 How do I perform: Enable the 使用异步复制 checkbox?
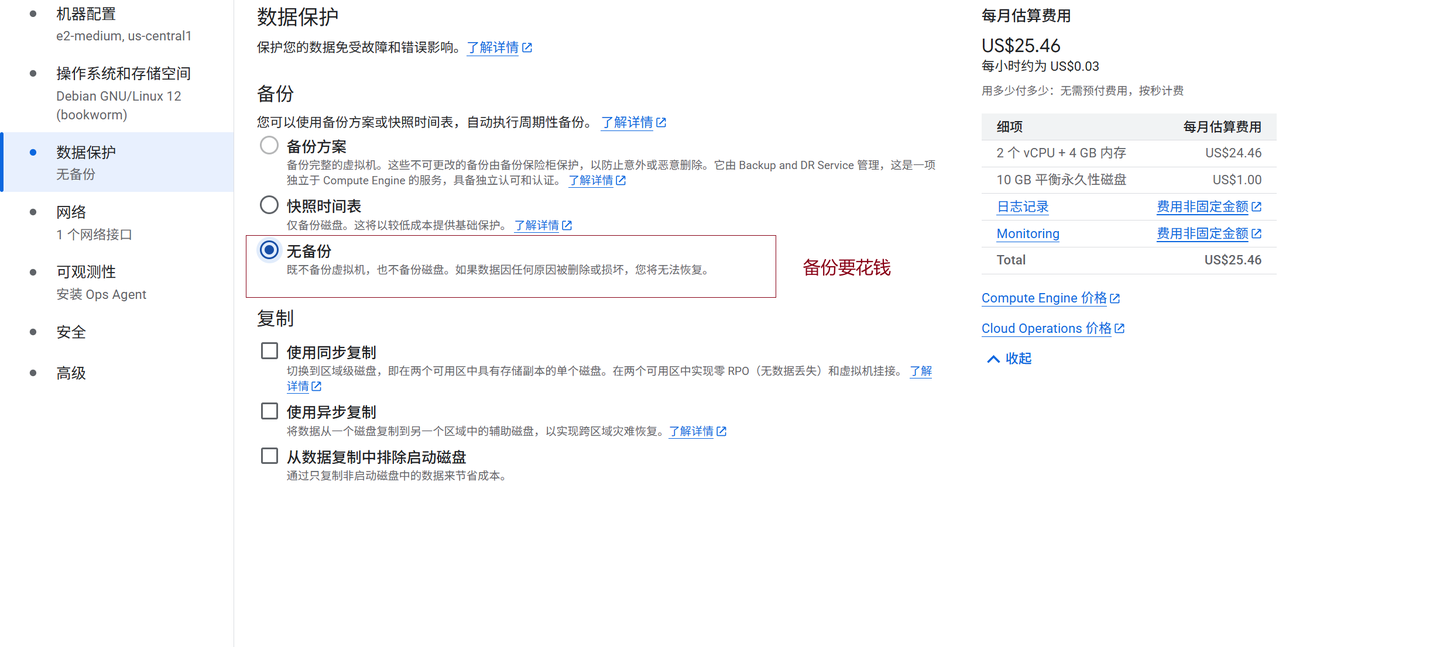point(269,411)
